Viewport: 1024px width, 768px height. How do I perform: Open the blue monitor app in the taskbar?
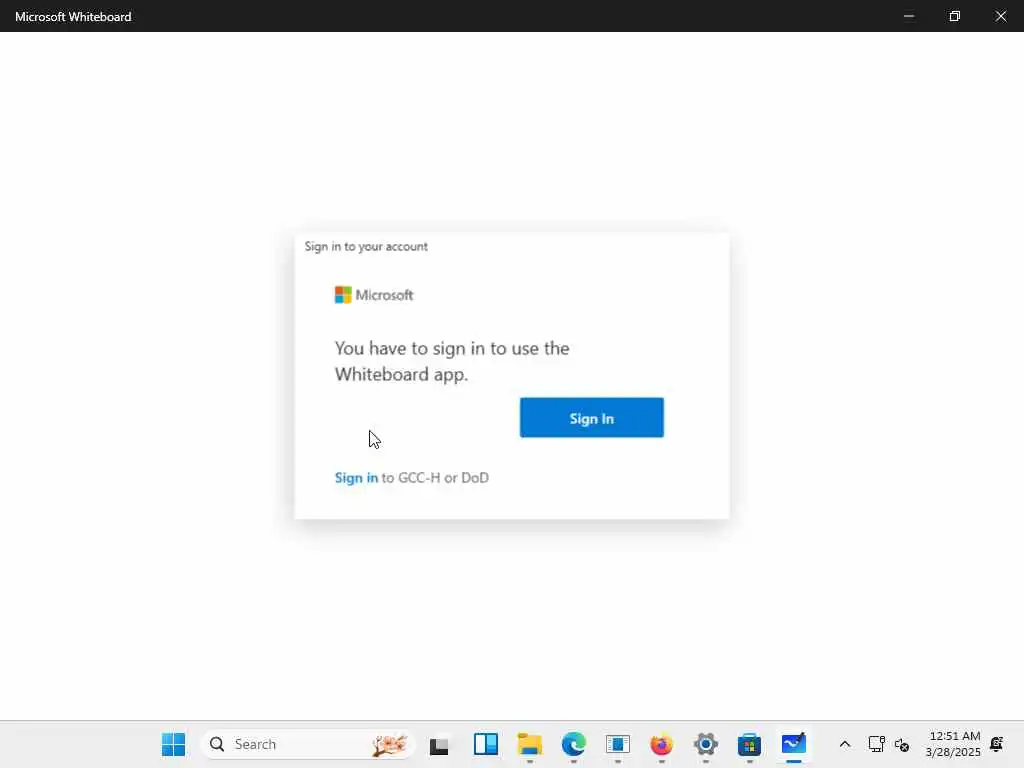[x=617, y=744]
